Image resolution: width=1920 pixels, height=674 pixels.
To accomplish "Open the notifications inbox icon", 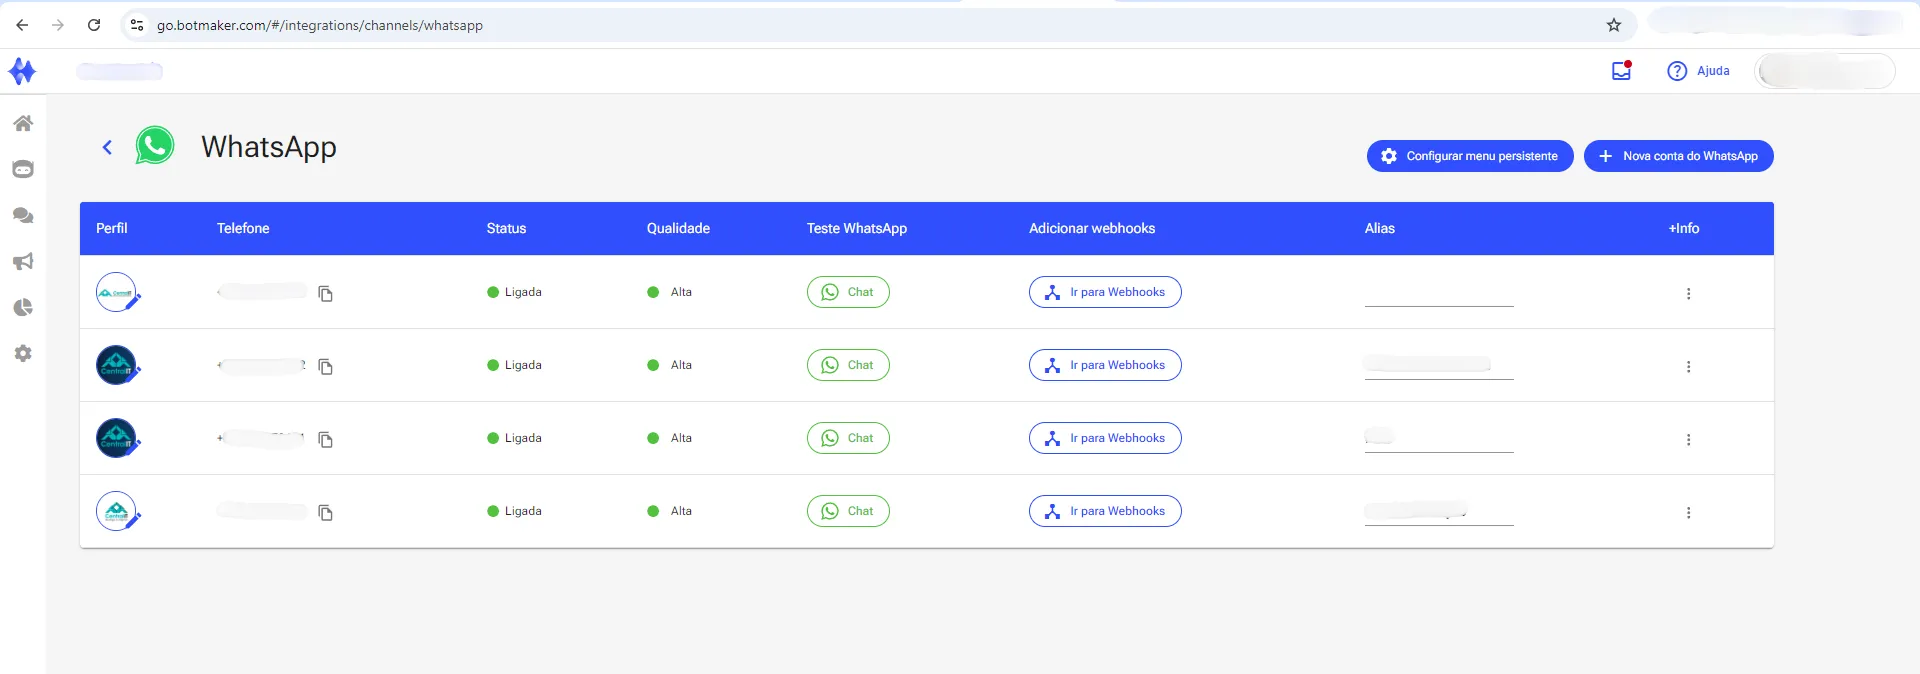I will (x=1621, y=70).
